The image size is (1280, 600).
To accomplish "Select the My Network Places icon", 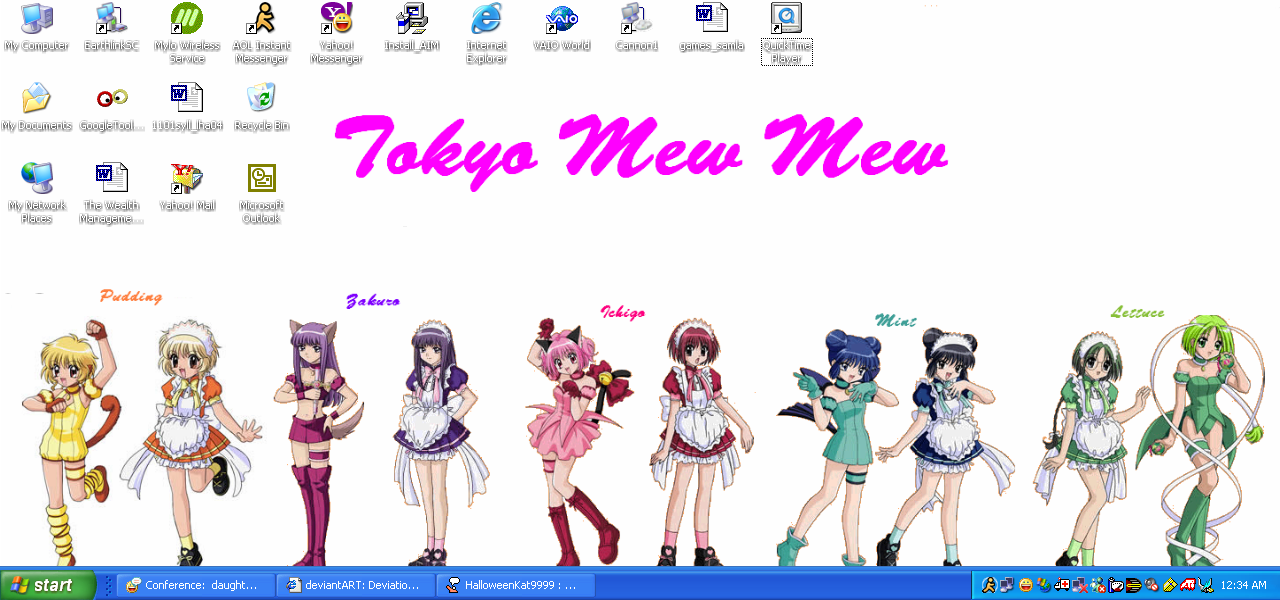I will point(36,194).
